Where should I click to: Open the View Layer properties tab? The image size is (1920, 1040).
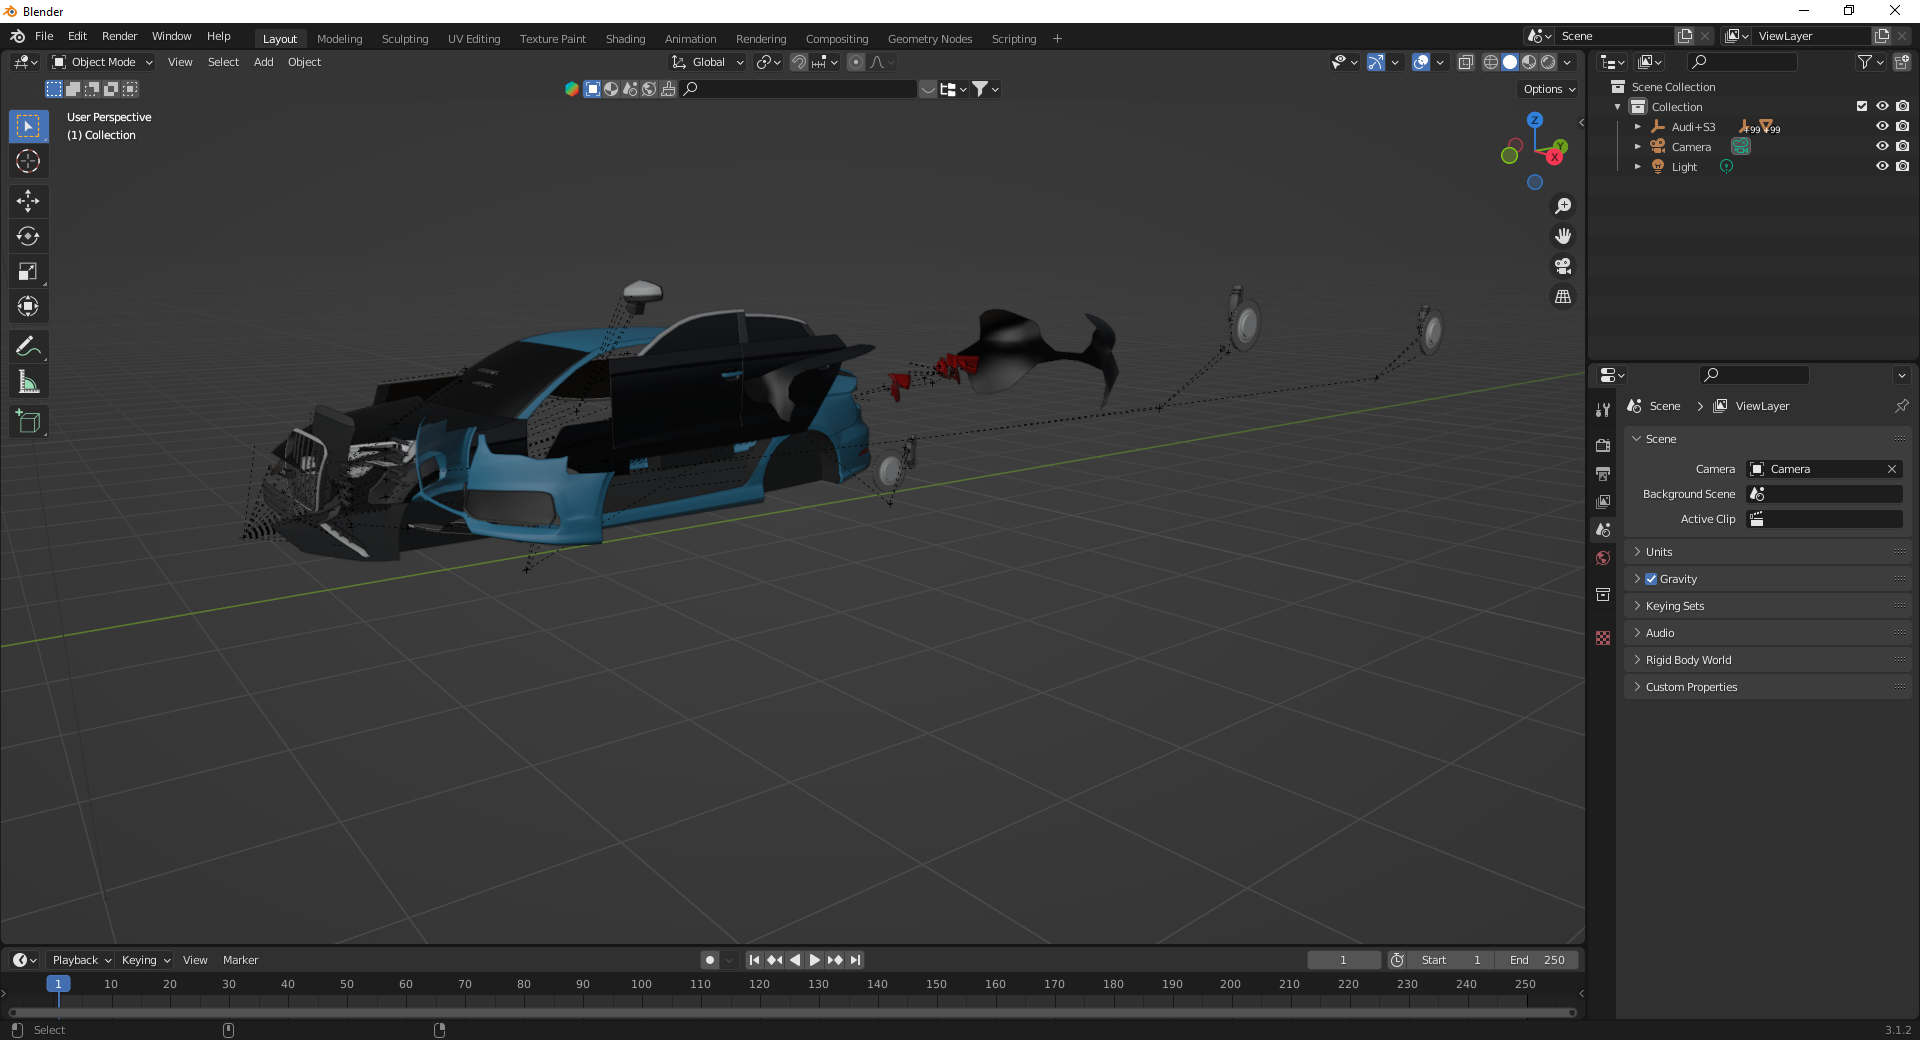click(1603, 501)
